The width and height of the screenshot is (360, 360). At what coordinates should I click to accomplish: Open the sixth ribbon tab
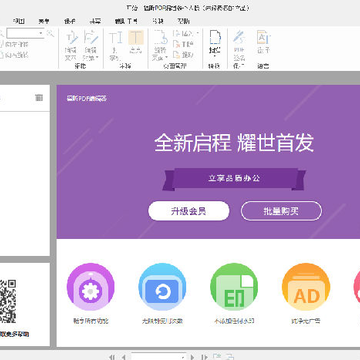tap(158, 21)
